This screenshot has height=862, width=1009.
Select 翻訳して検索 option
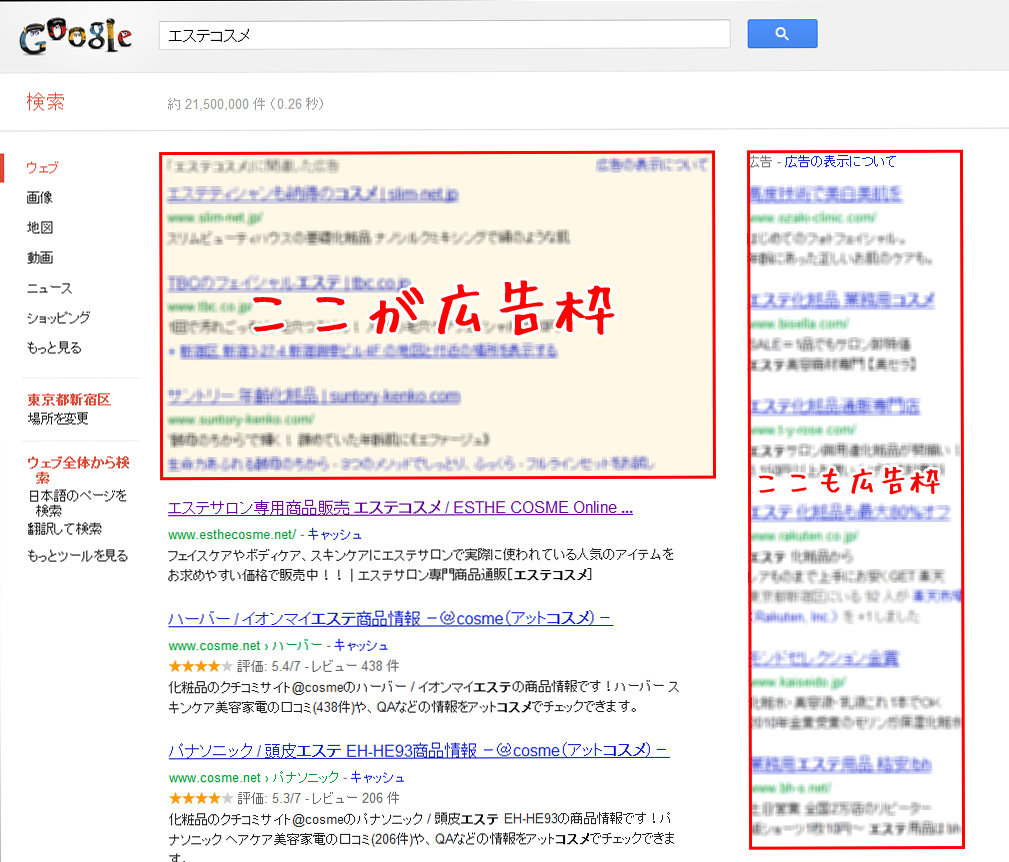pyautogui.click(x=64, y=528)
